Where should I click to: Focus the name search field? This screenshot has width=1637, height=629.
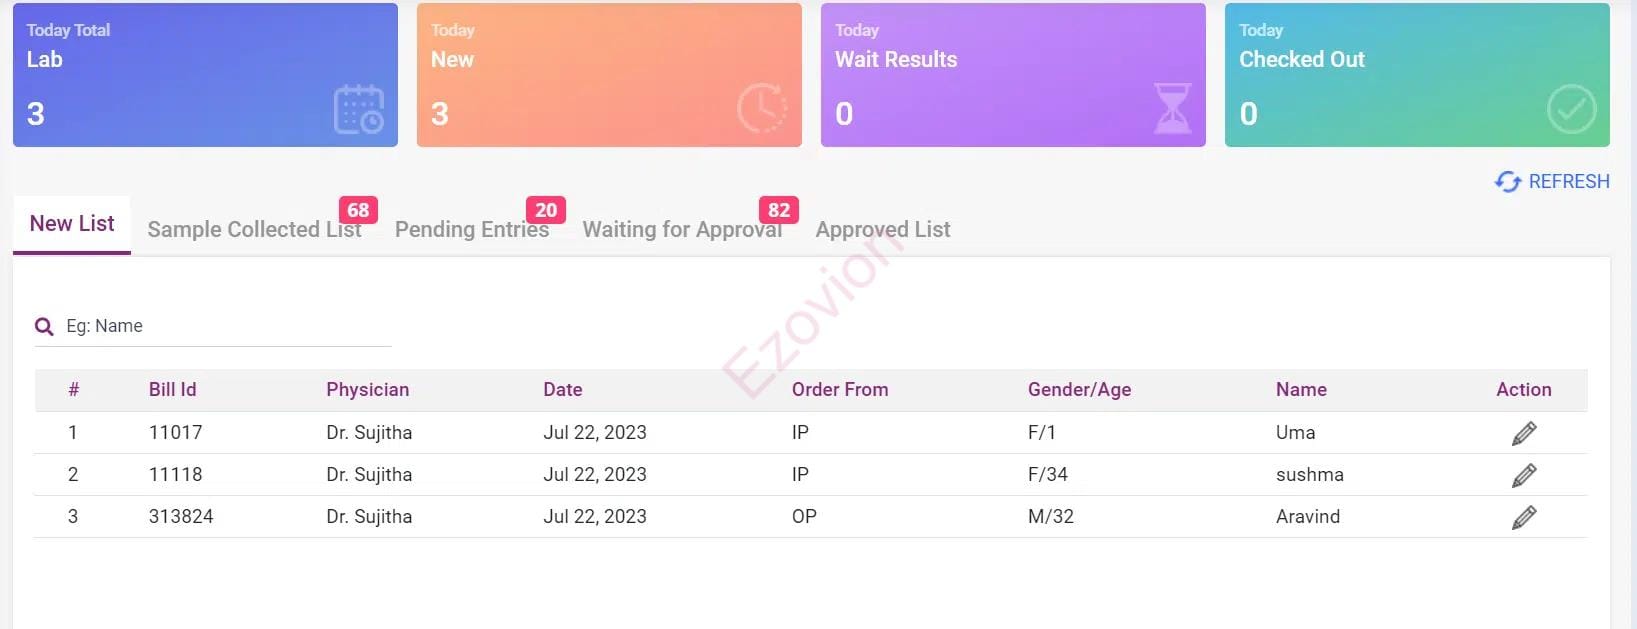pyautogui.click(x=225, y=326)
